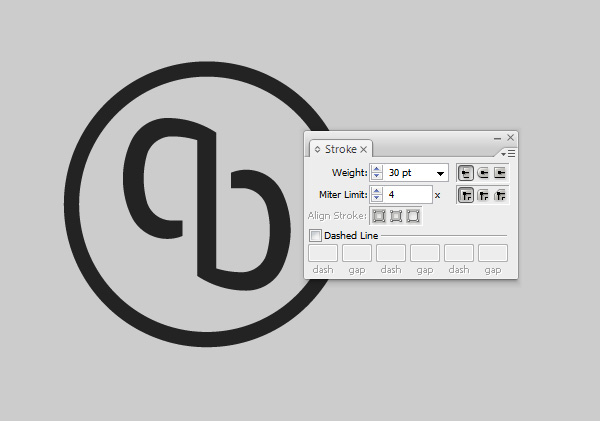Click the Weight: label
The height and width of the screenshot is (421, 600).
coord(349,173)
